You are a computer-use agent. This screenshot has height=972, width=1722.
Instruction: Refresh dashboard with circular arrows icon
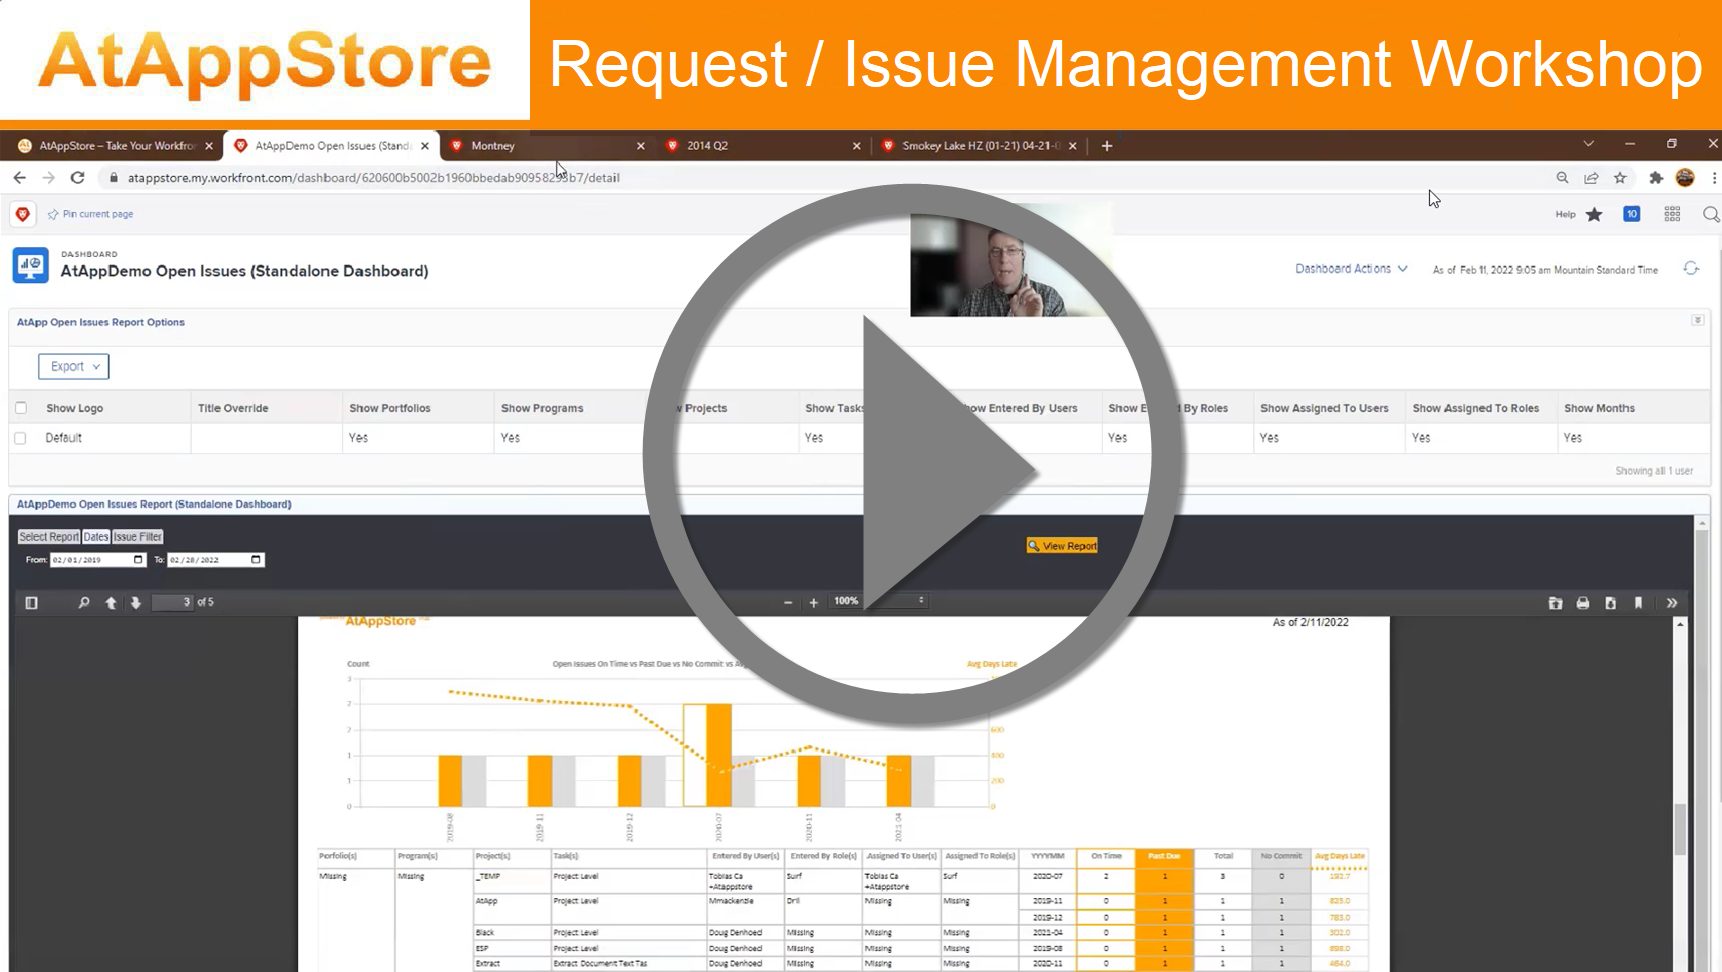pos(1691,268)
